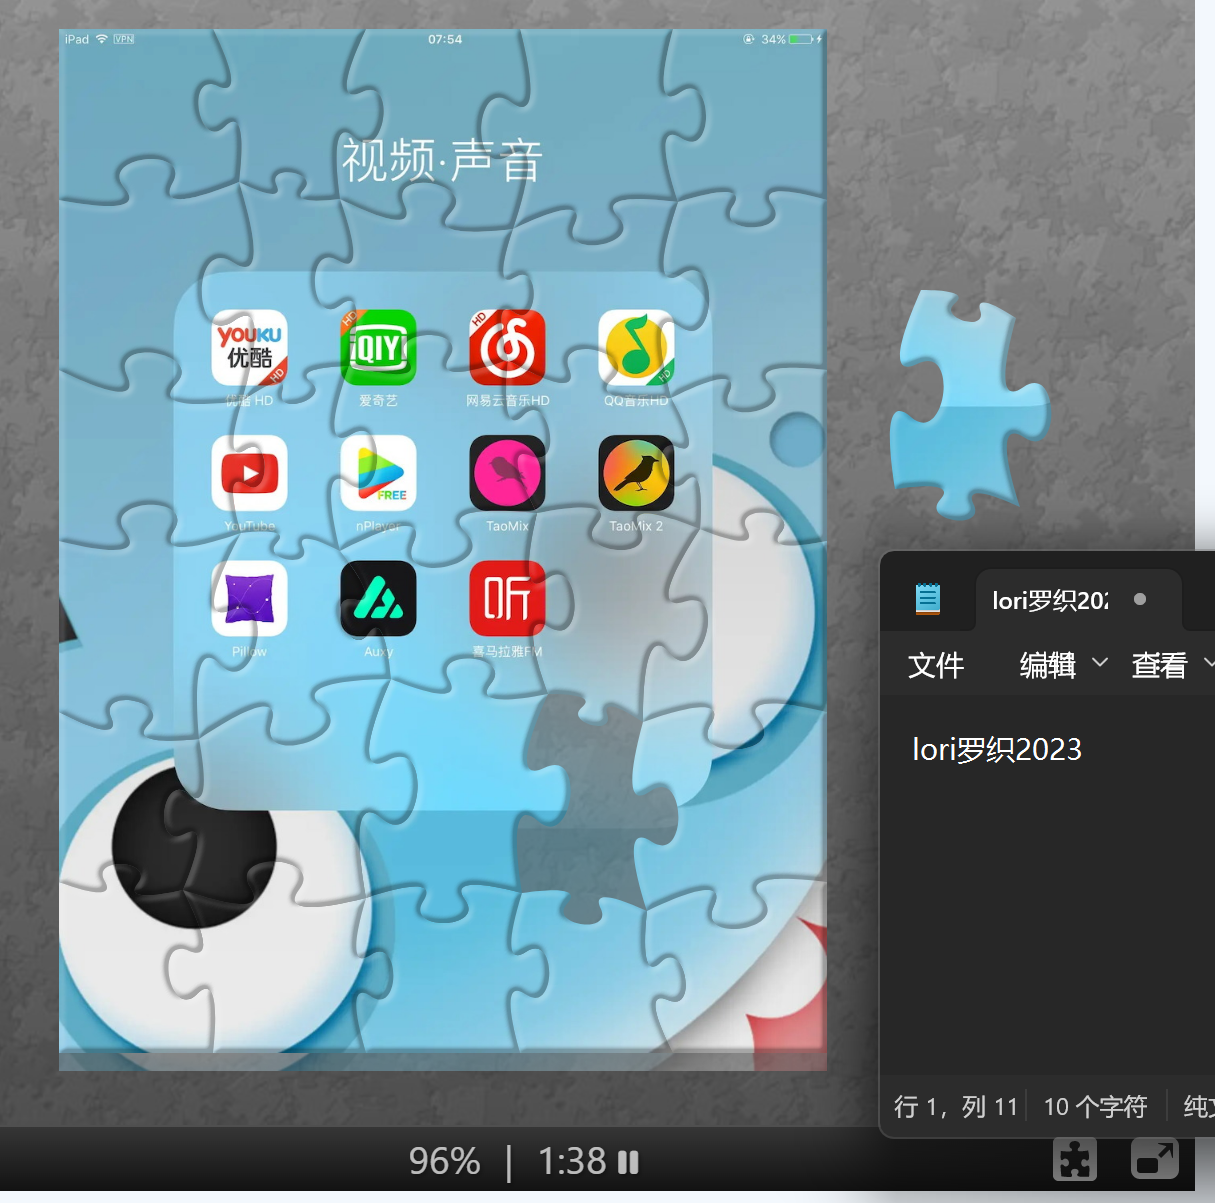Click the 'TaoMix 2' app label
This screenshot has height=1203, width=1215.
click(x=636, y=526)
